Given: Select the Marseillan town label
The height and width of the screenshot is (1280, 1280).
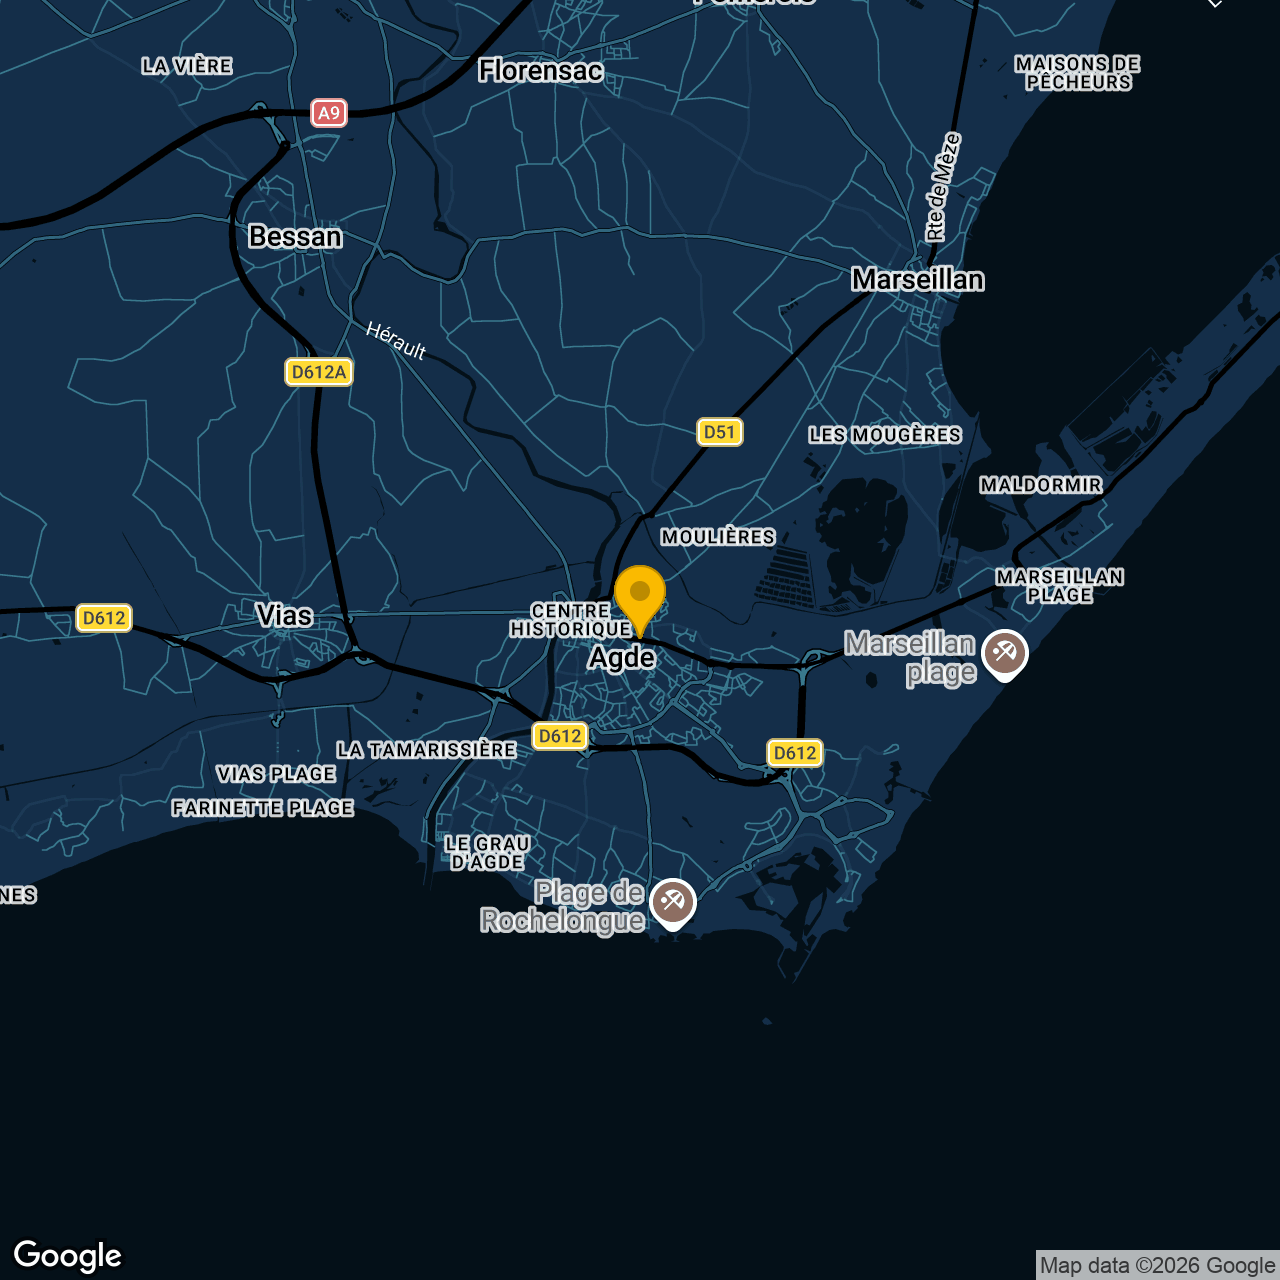Looking at the screenshot, I should point(917,279).
